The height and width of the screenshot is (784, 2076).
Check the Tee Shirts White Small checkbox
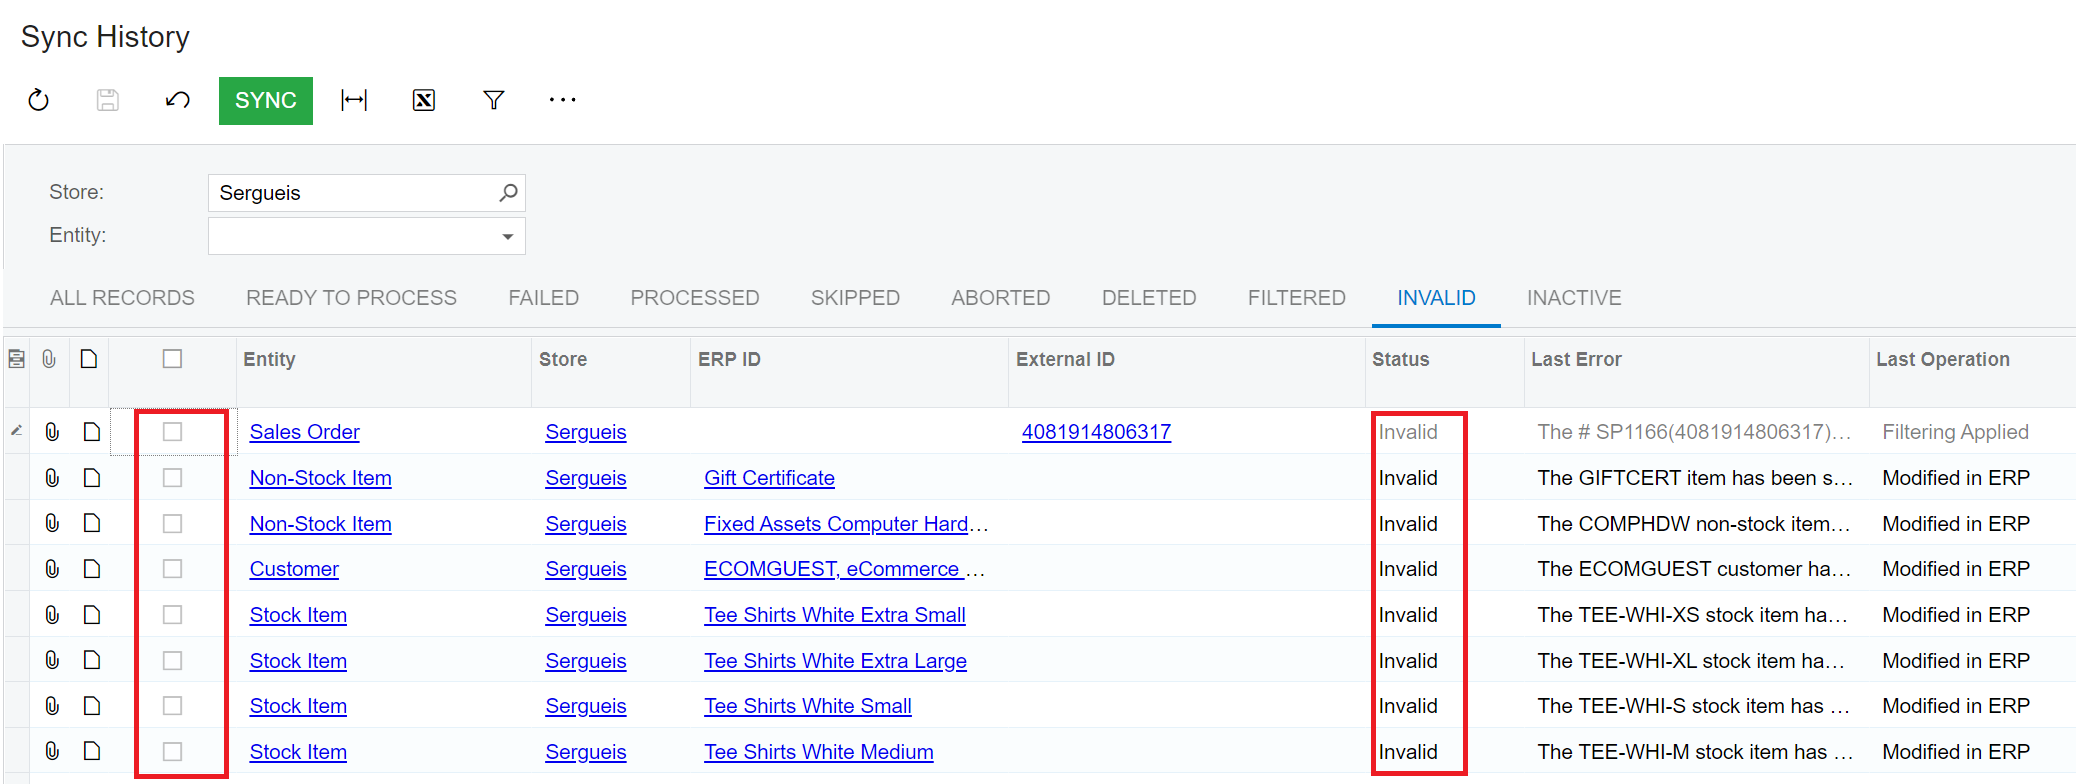click(x=172, y=706)
